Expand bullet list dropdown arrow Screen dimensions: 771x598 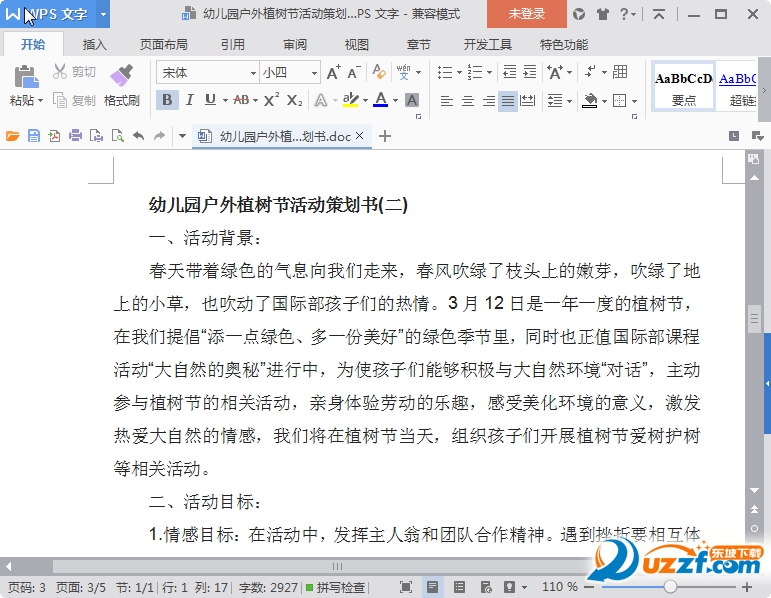coord(459,72)
